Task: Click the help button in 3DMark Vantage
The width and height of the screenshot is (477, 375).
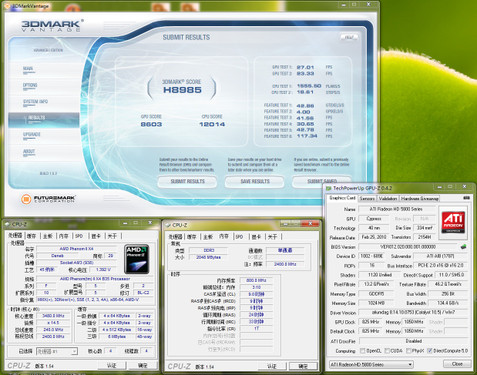Action: point(349,37)
